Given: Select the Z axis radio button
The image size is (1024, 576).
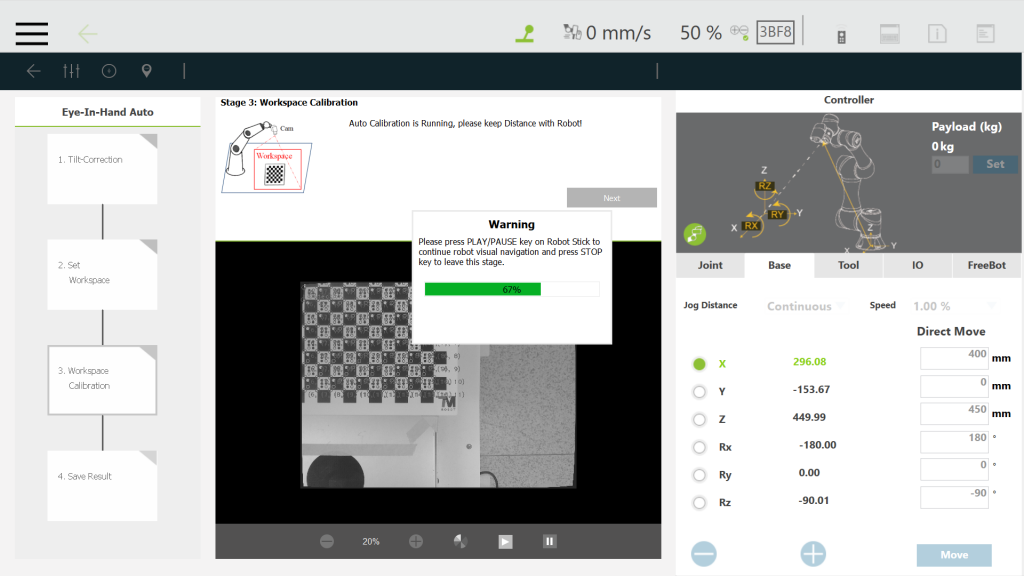Looking at the screenshot, I should click(x=699, y=419).
